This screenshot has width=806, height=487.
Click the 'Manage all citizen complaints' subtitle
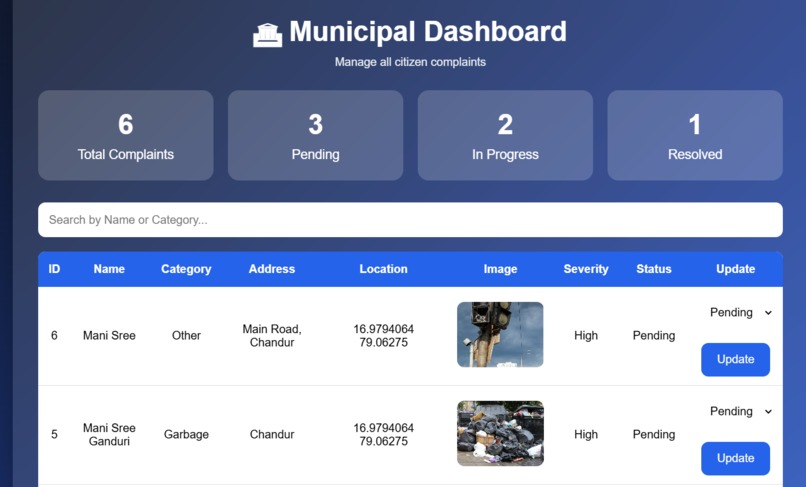click(410, 62)
